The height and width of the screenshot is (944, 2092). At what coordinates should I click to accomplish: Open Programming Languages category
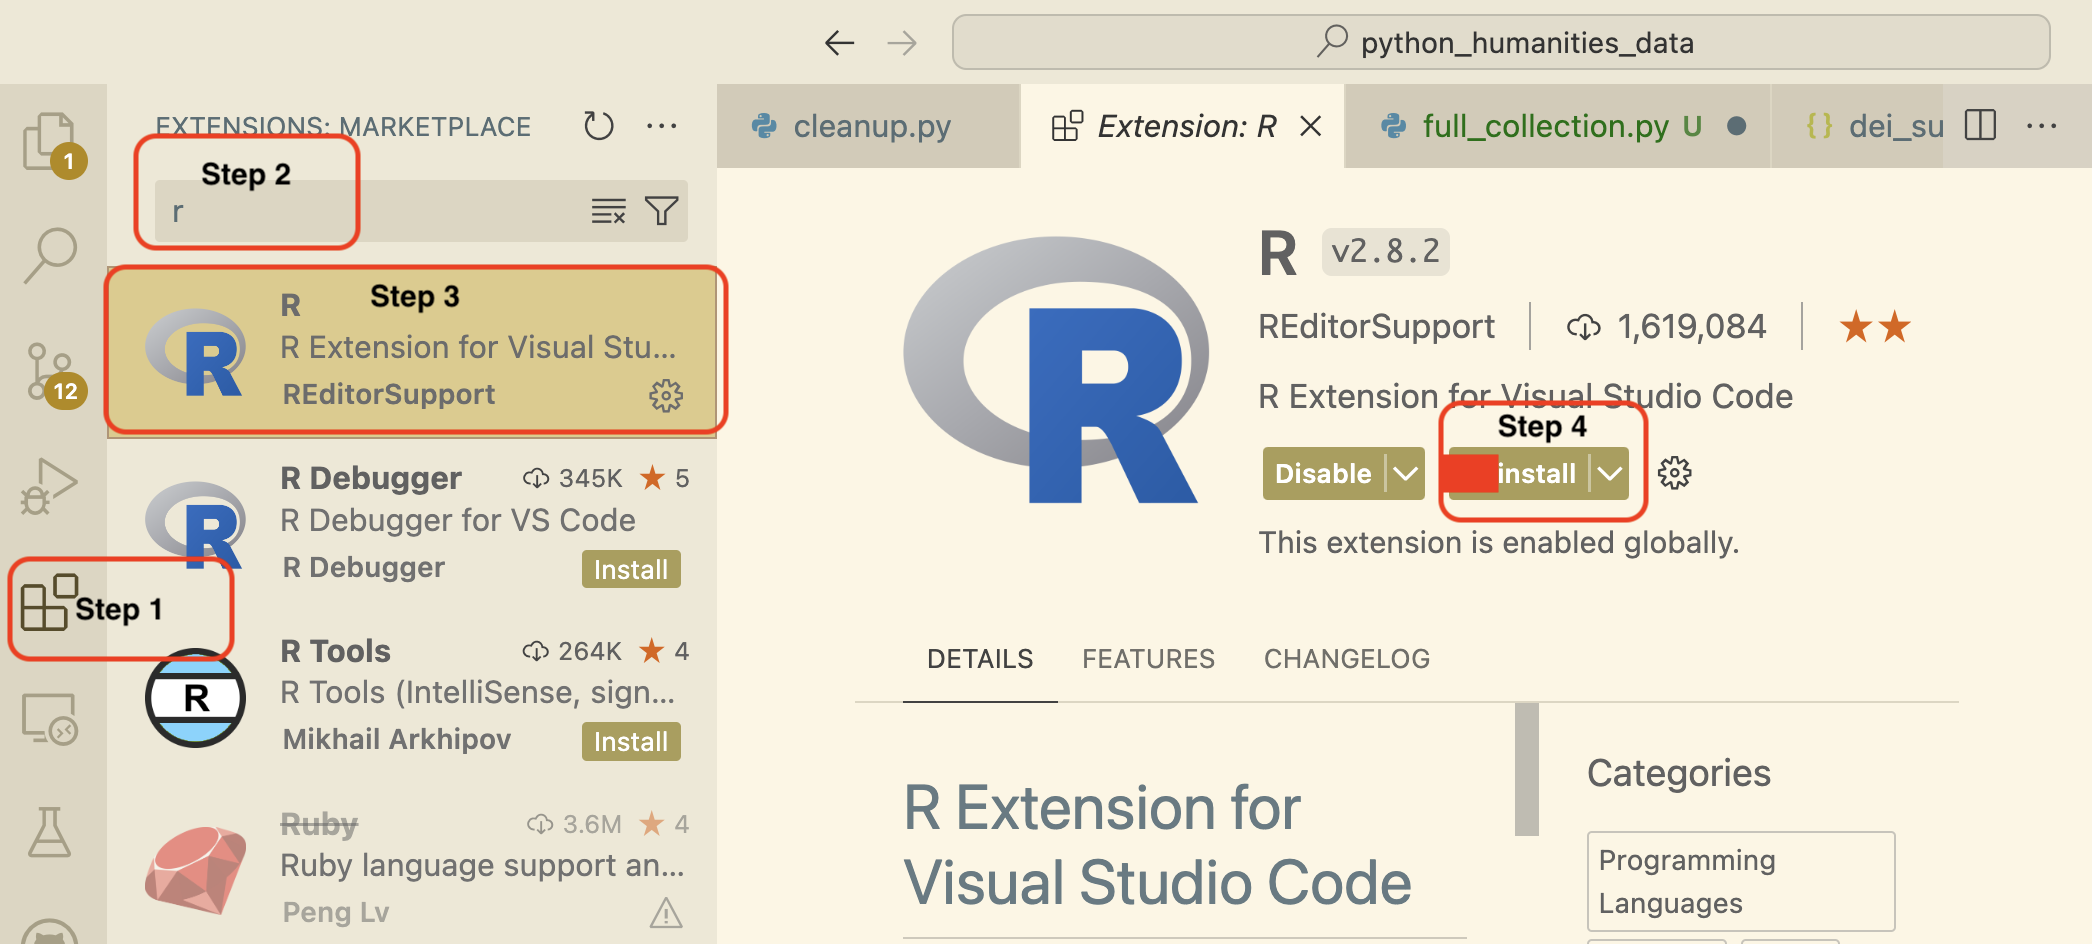tap(1741, 881)
